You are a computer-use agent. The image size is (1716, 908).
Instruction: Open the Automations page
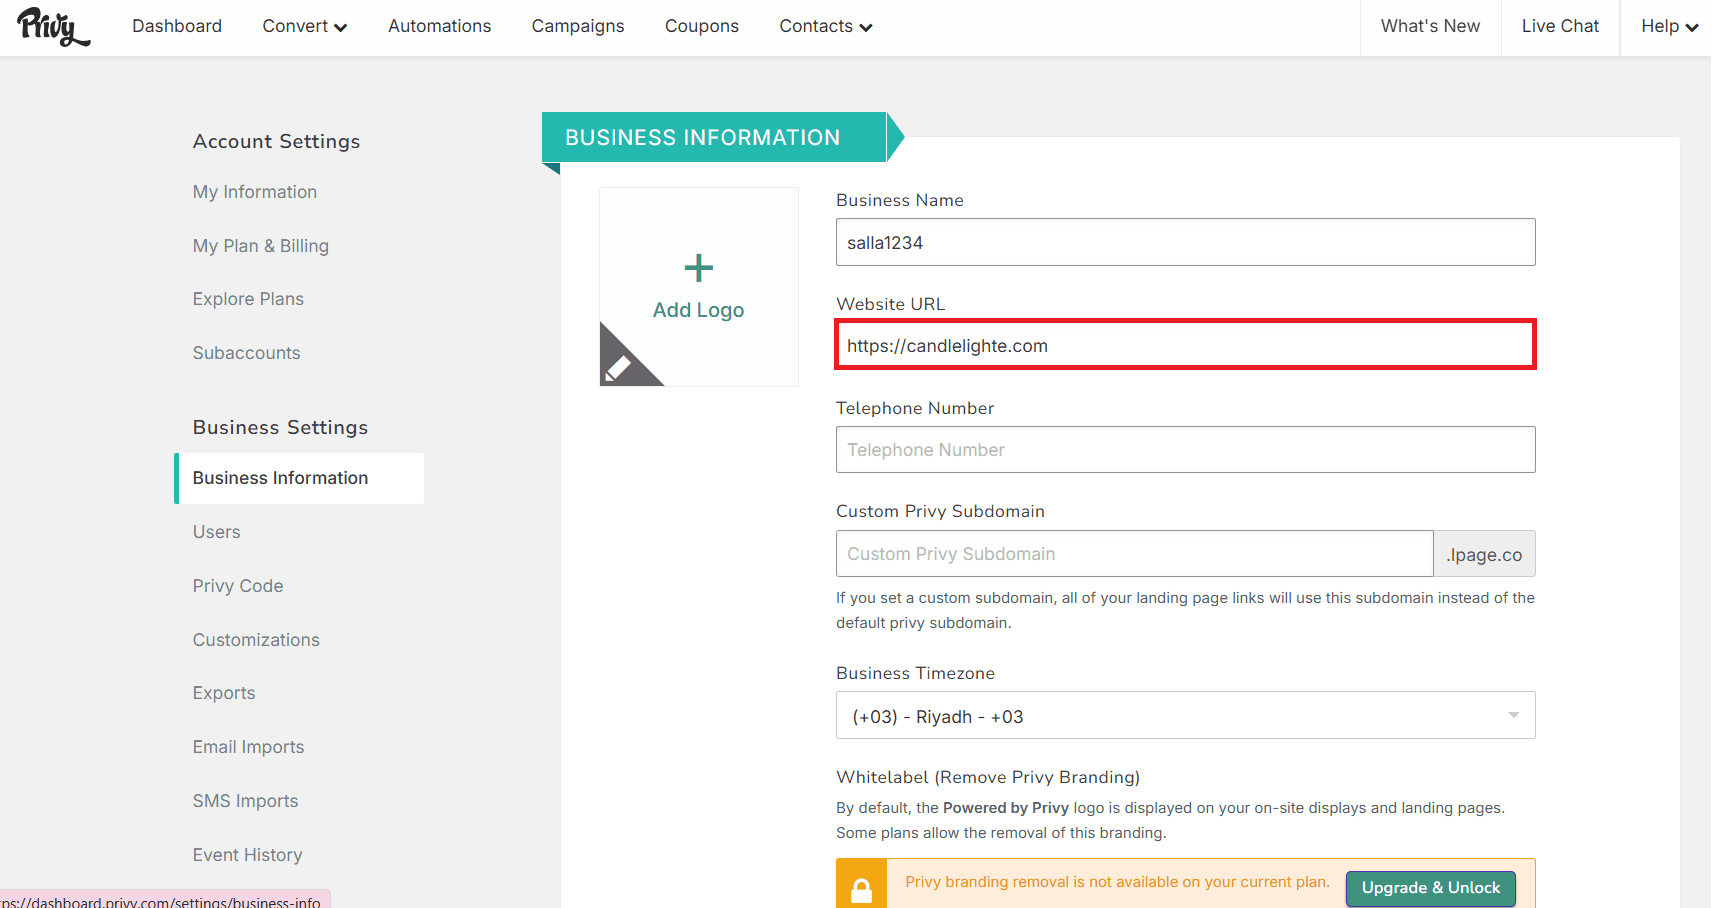tap(440, 27)
